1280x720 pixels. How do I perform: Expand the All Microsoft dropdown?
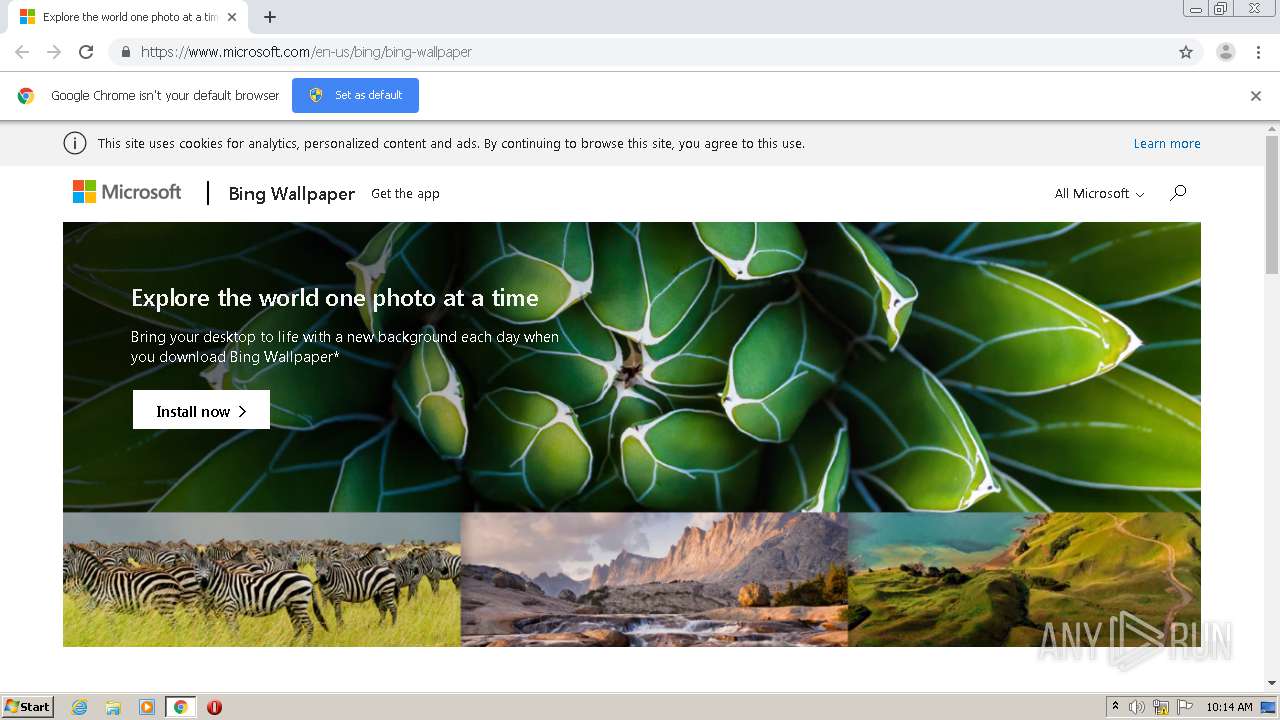point(1099,193)
